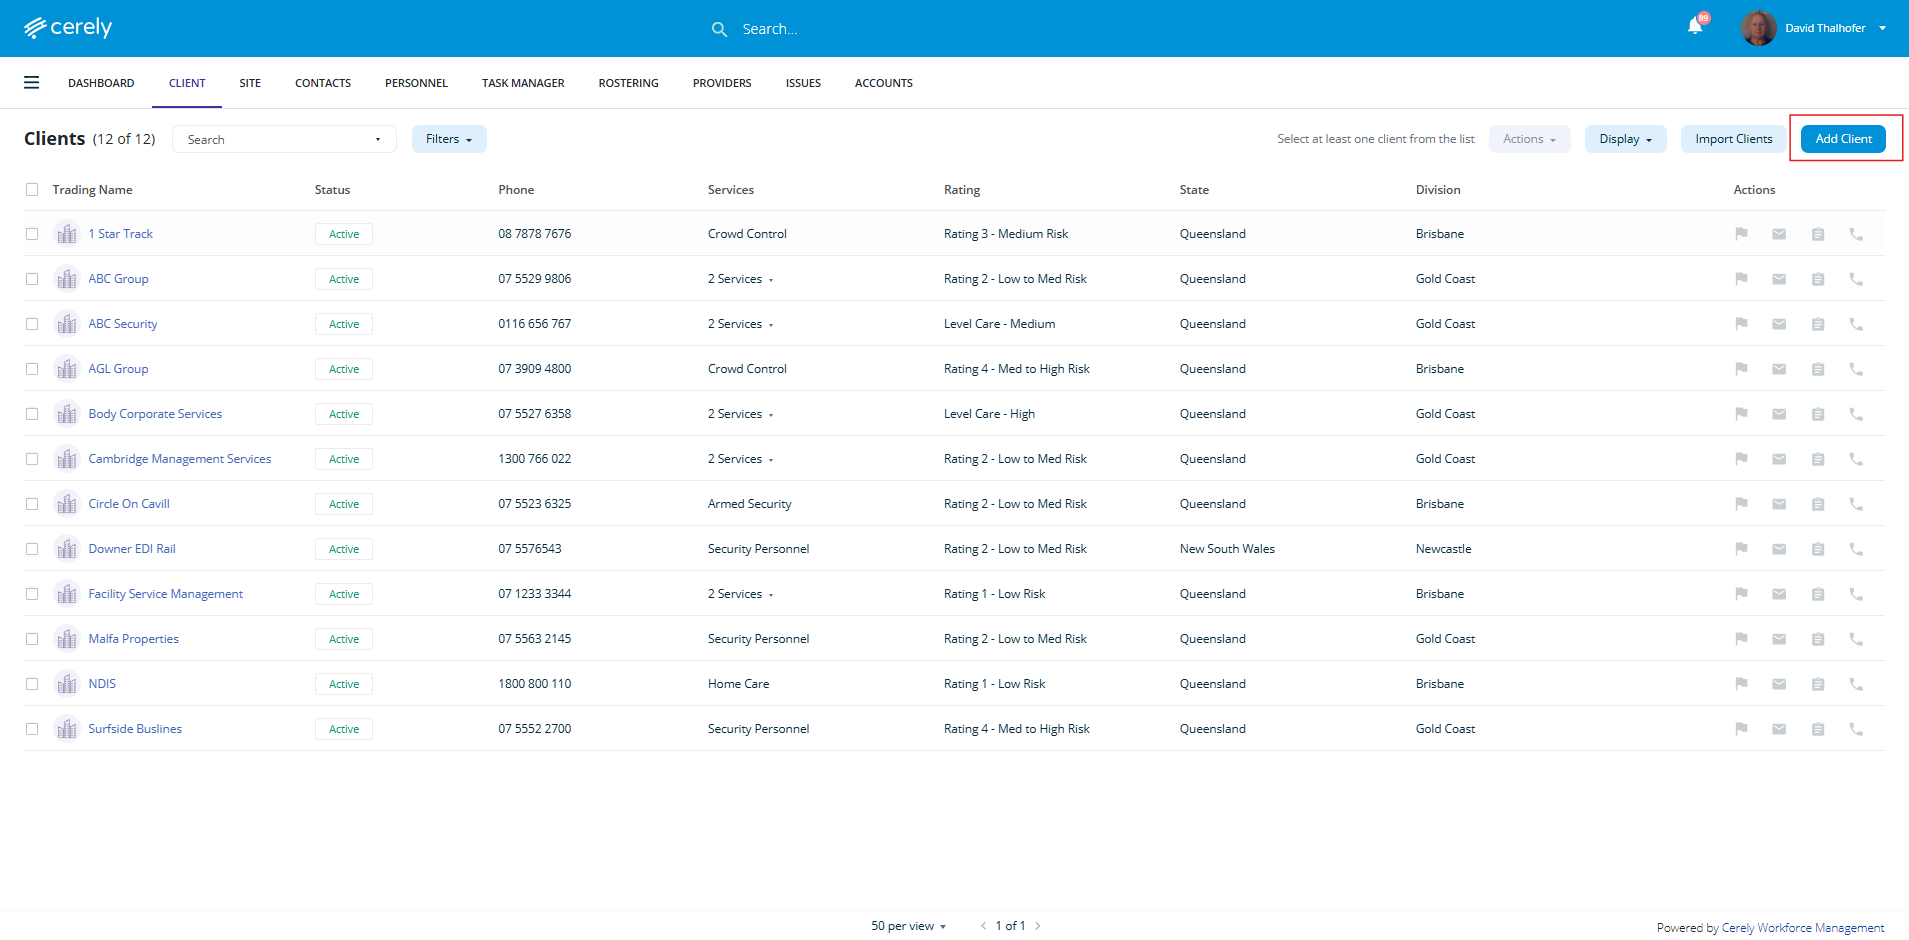Open the Filters dropdown
Image resolution: width=1909 pixels, height=940 pixels.
coord(448,139)
